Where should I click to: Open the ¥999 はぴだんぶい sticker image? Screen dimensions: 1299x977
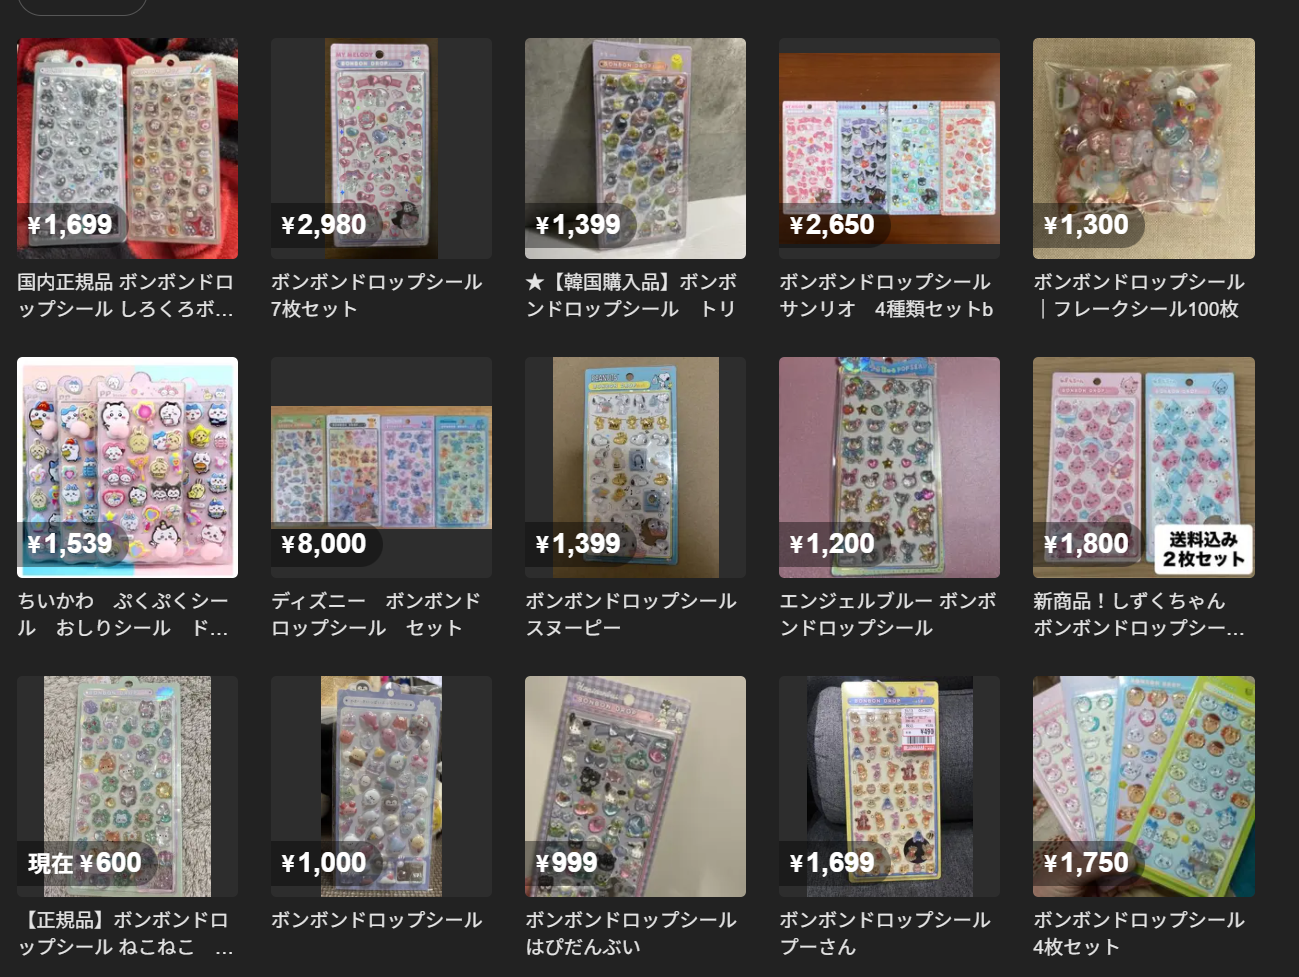tap(635, 786)
